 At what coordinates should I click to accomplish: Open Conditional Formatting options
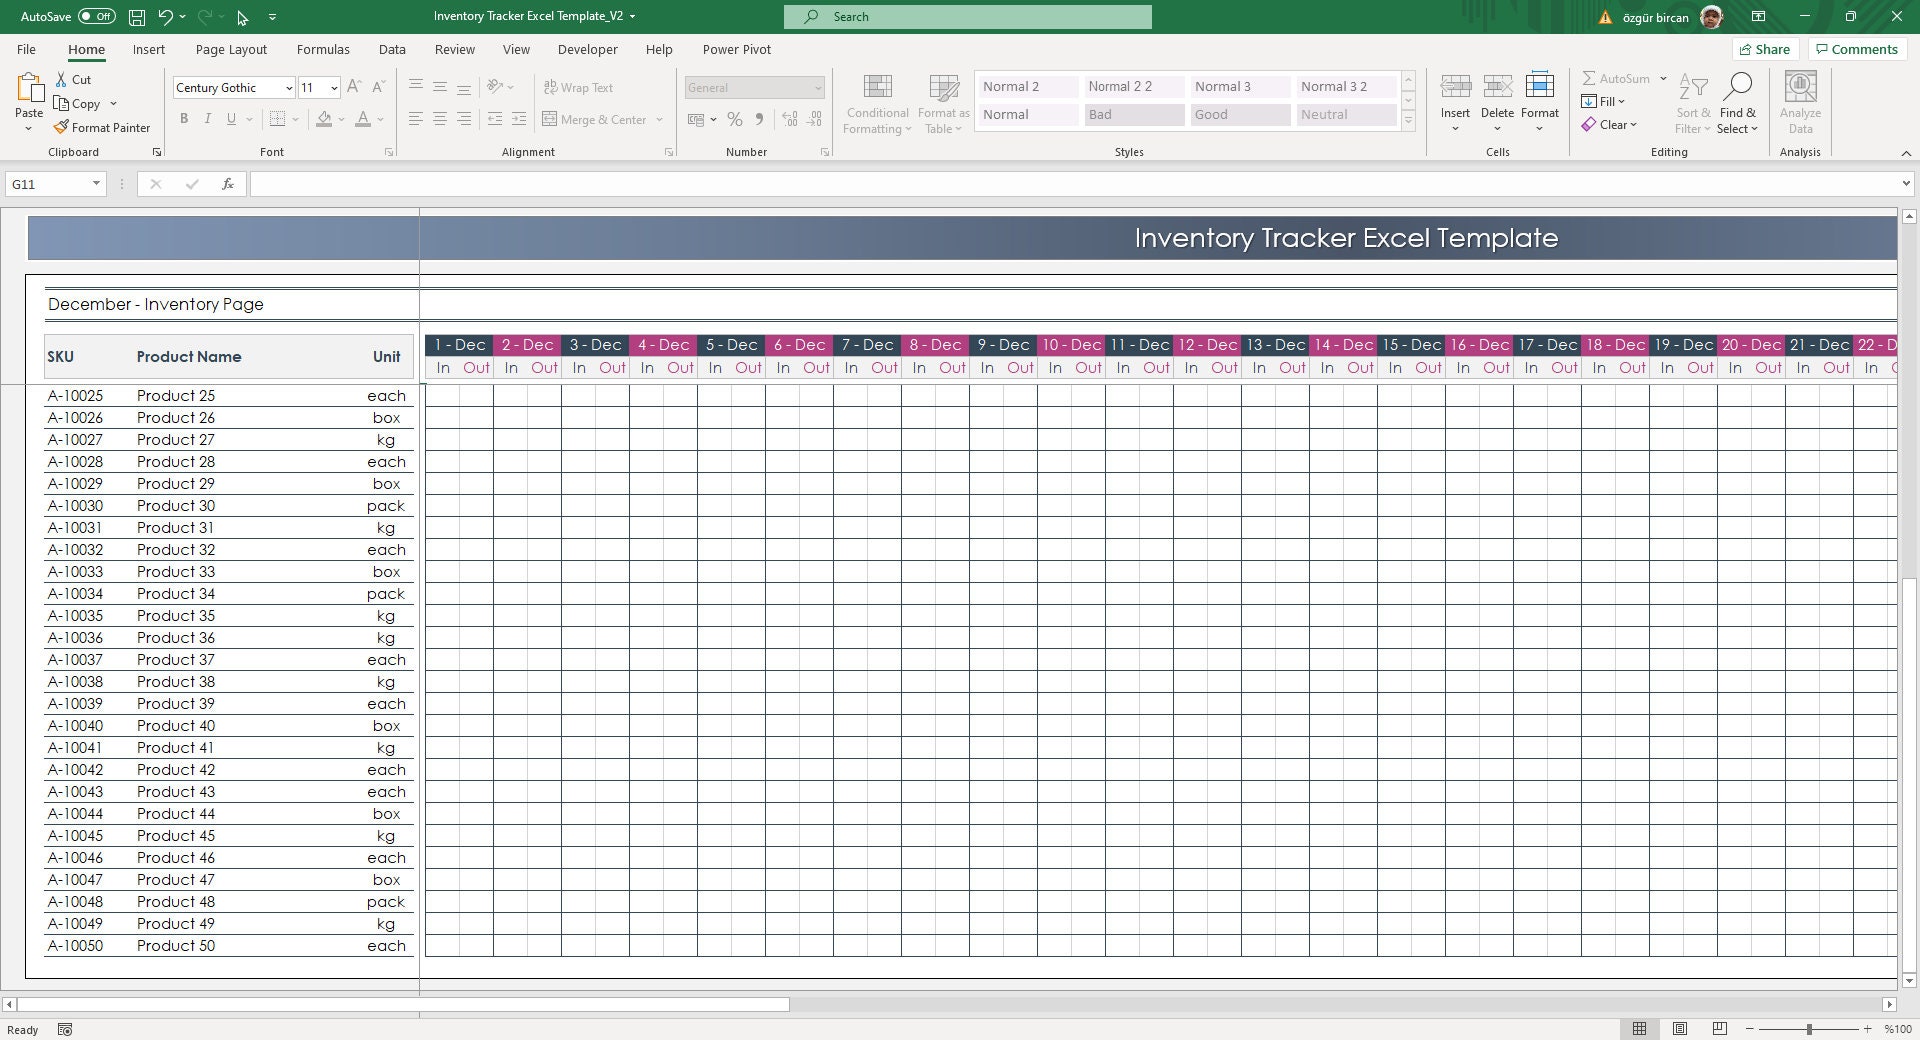[877, 103]
